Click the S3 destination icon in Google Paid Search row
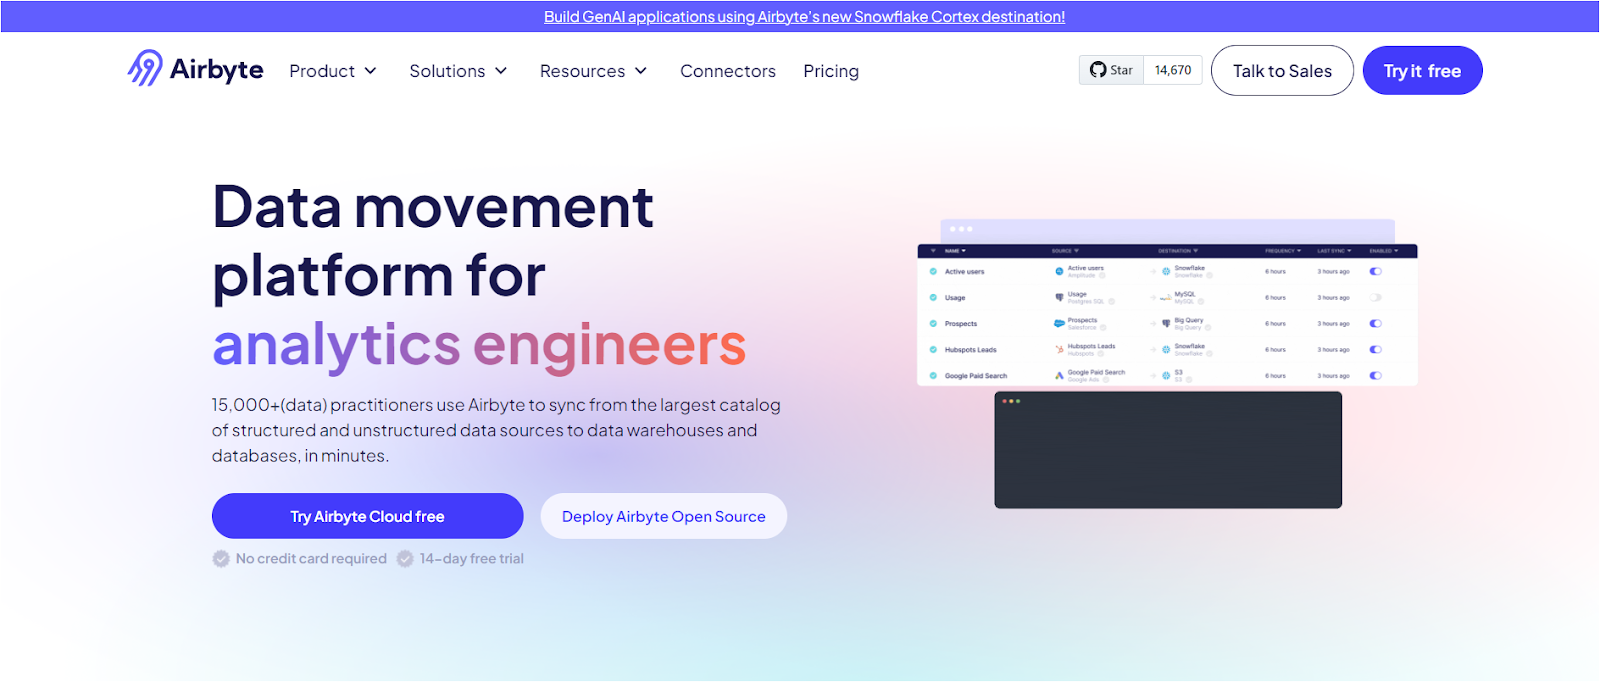Screen dimensions: 1600x682 1166,376
